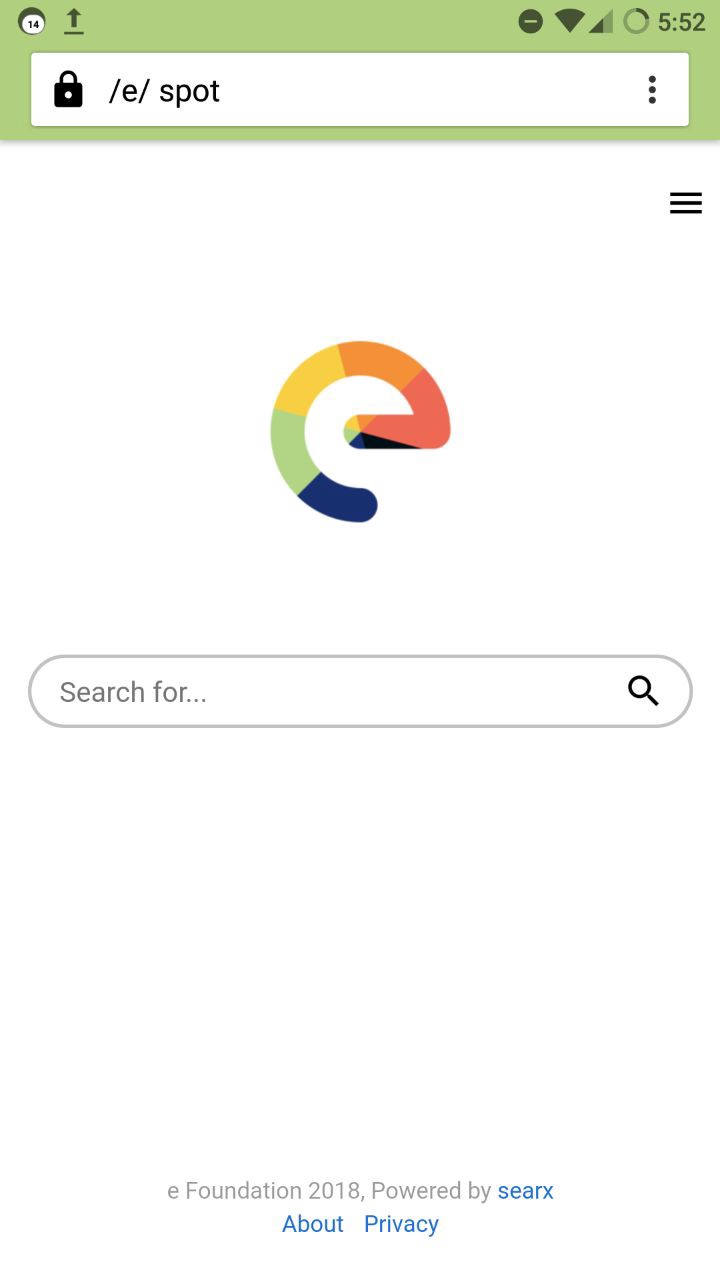Viewport: 720px width, 1280px height.
Task: Tap the circular battery indicator icon
Action: (636, 21)
